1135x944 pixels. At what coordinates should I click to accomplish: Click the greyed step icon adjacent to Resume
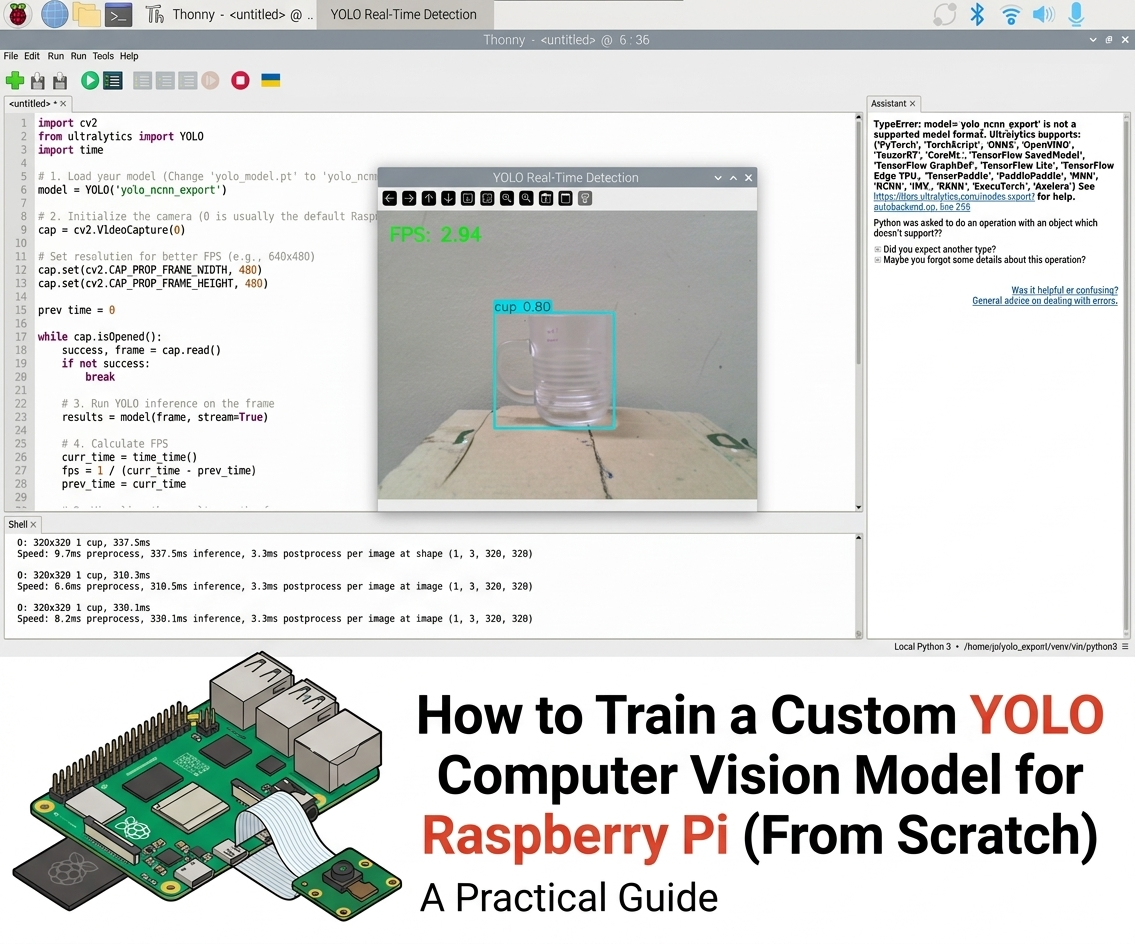coord(187,80)
